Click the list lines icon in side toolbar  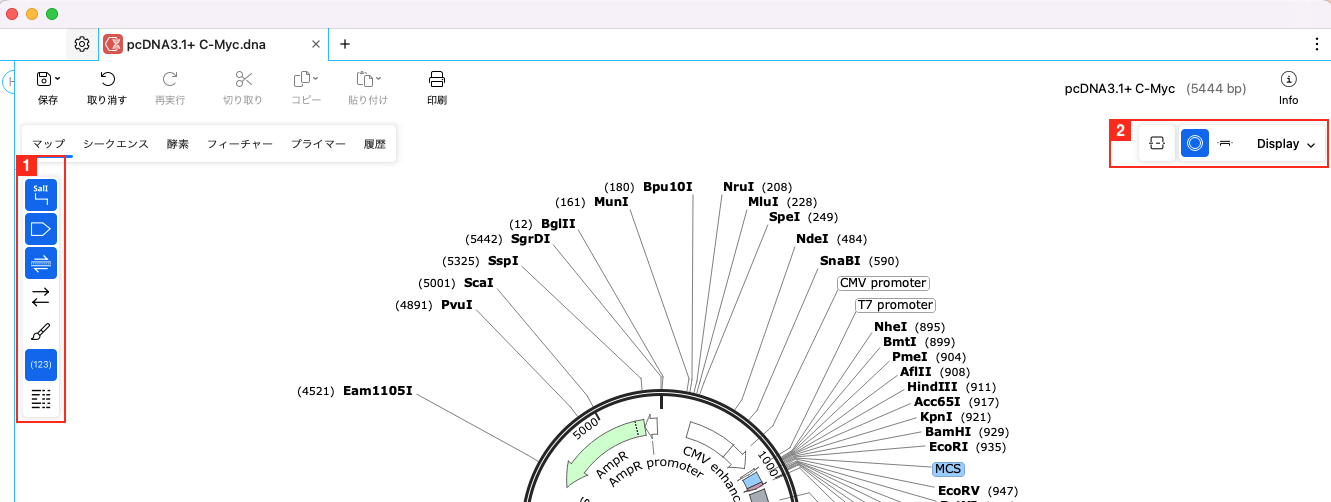(x=41, y=399)
